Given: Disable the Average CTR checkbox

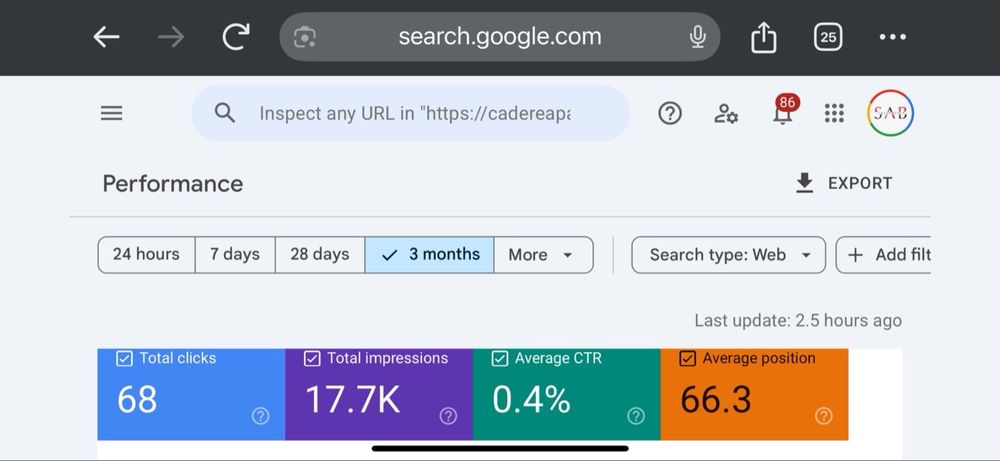Looking at the screenshot, I should (x=500, y=359).
